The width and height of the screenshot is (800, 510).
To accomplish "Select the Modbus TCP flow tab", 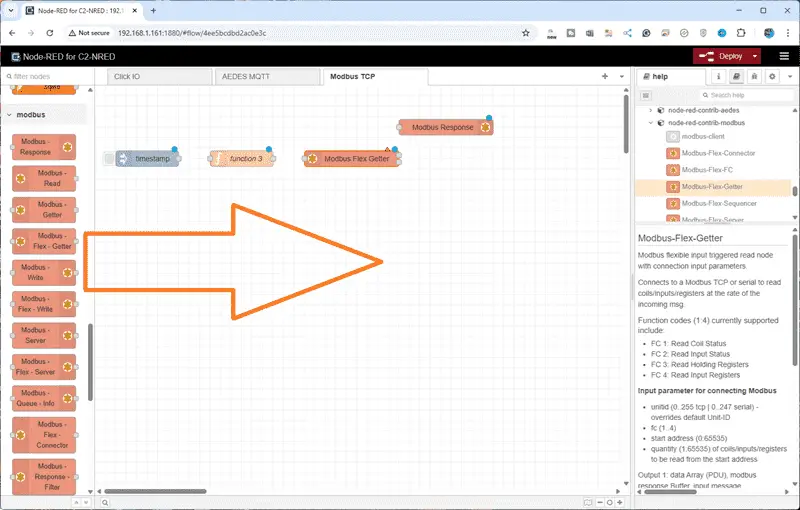I will tap(376, 76).
